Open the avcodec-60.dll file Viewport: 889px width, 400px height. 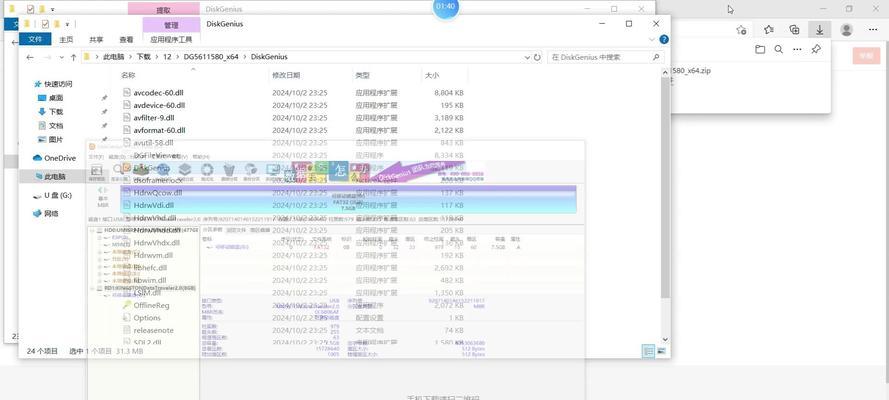click(x=158, y=92)
